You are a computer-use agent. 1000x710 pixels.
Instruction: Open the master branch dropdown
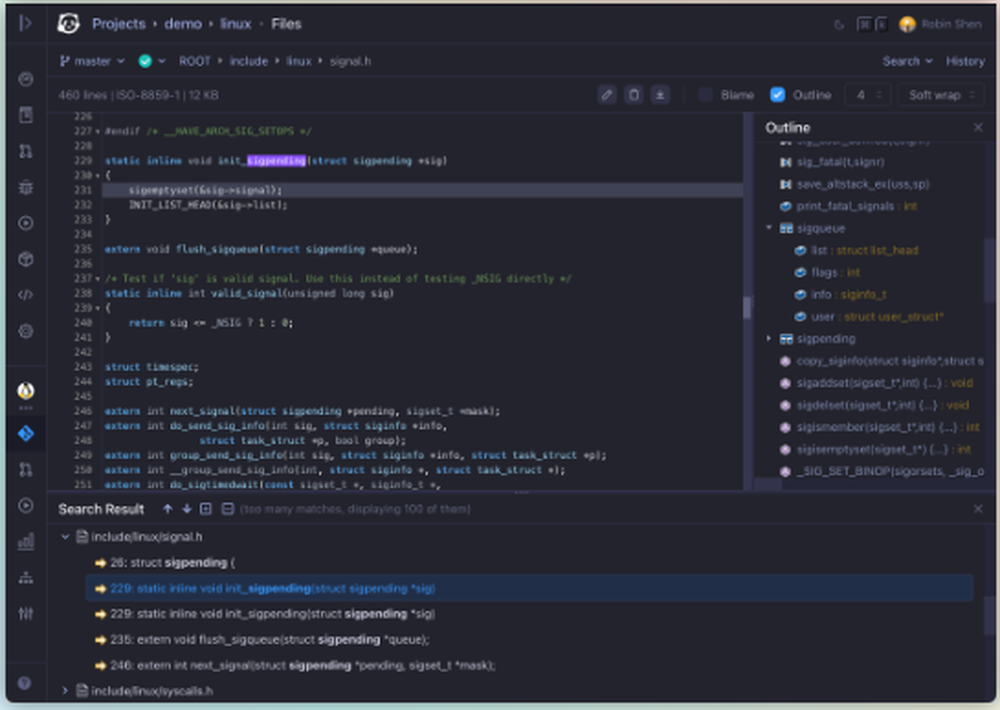coord(92,61)
